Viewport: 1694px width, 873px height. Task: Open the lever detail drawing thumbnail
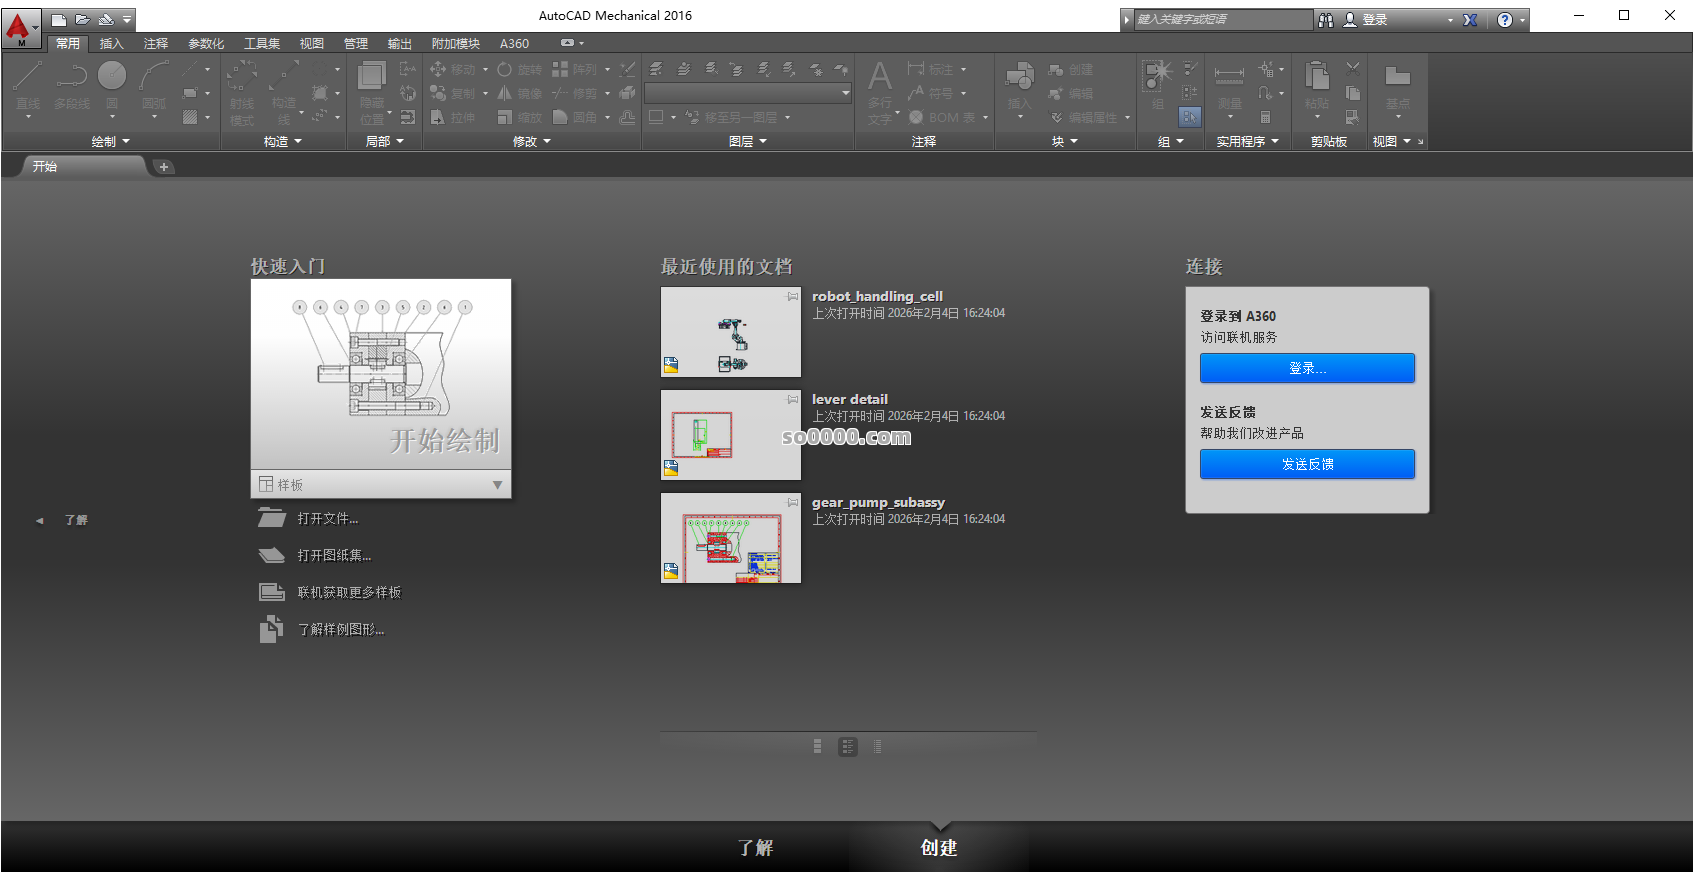point(730,435)
